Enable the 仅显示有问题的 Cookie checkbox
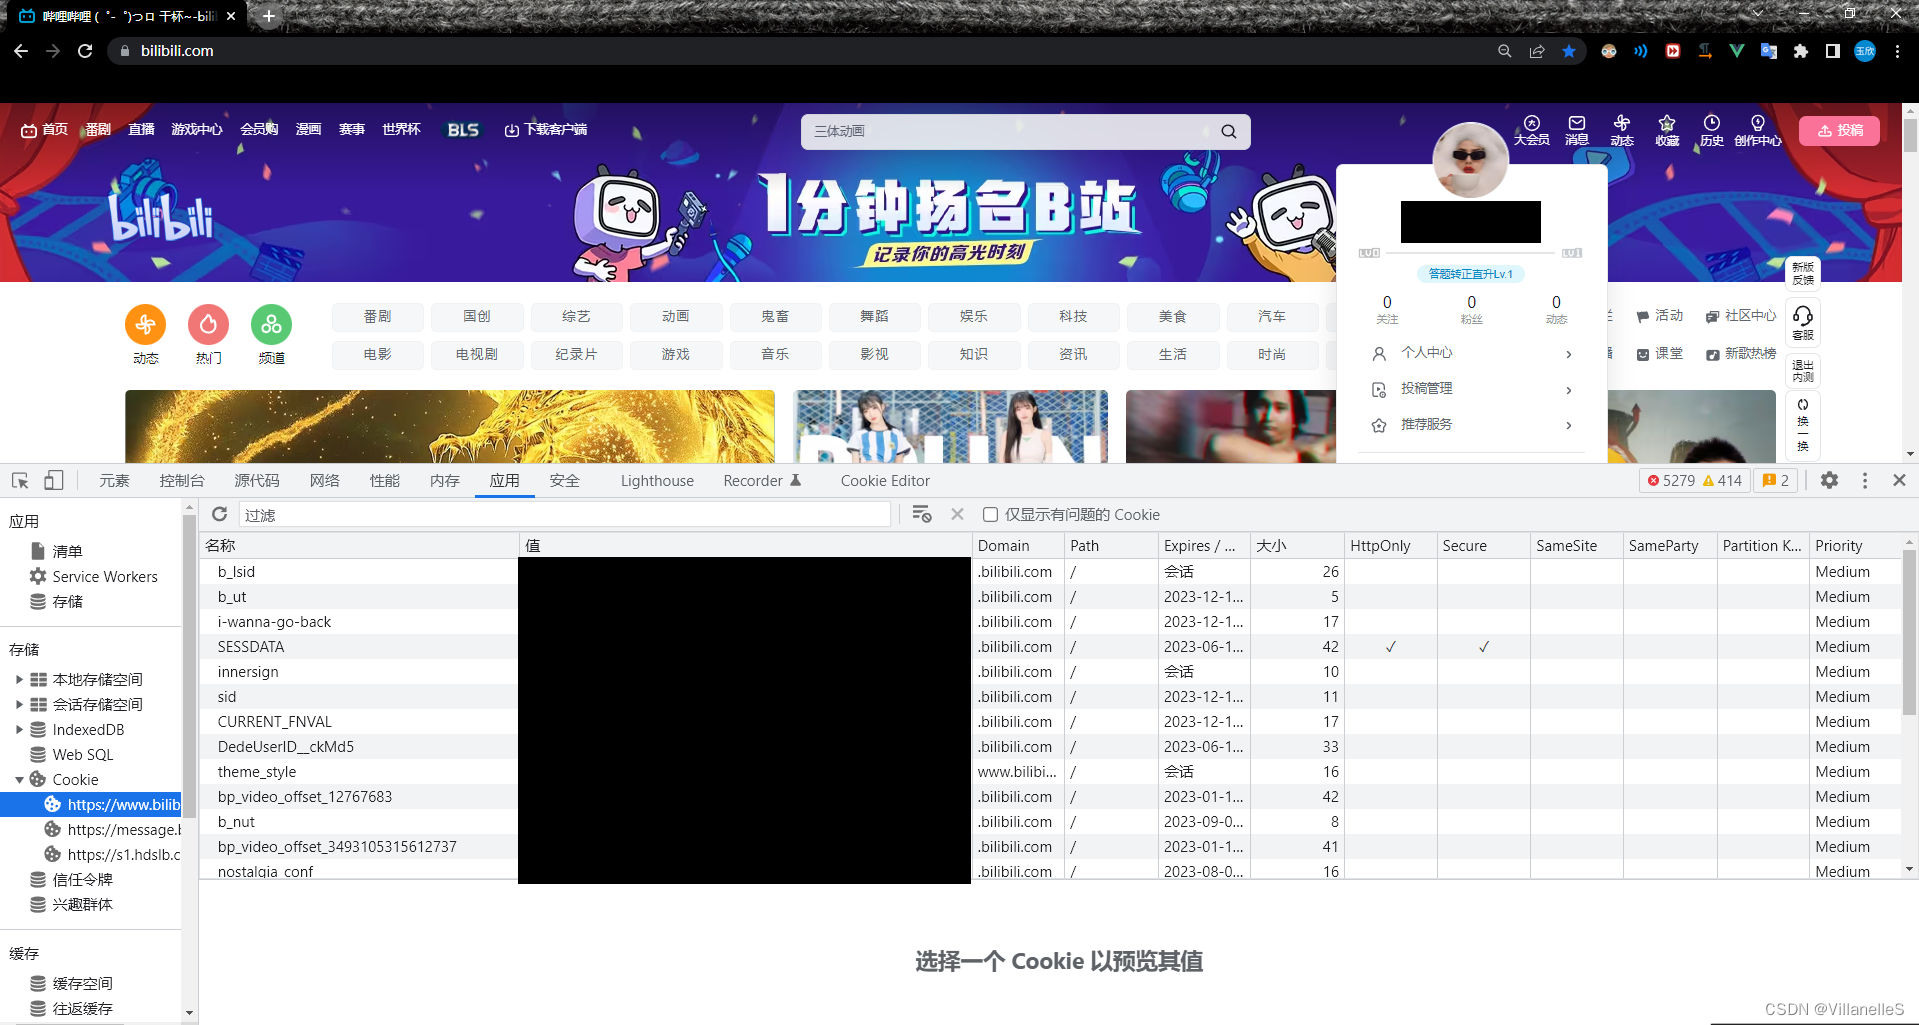The width and height of the screenshot is (1919, 1025). pyautogui.click(x=990, y=514)
